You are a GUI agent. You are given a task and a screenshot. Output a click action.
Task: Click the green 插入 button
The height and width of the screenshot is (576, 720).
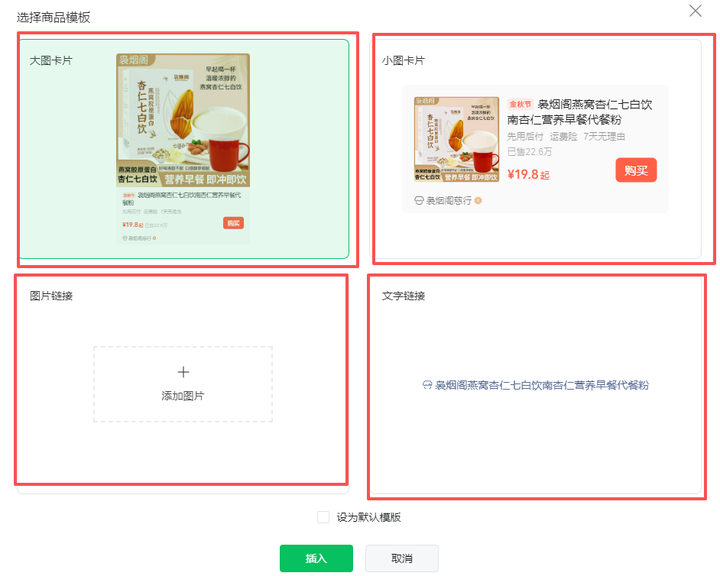pyautogui.click(x=316, y=558)
